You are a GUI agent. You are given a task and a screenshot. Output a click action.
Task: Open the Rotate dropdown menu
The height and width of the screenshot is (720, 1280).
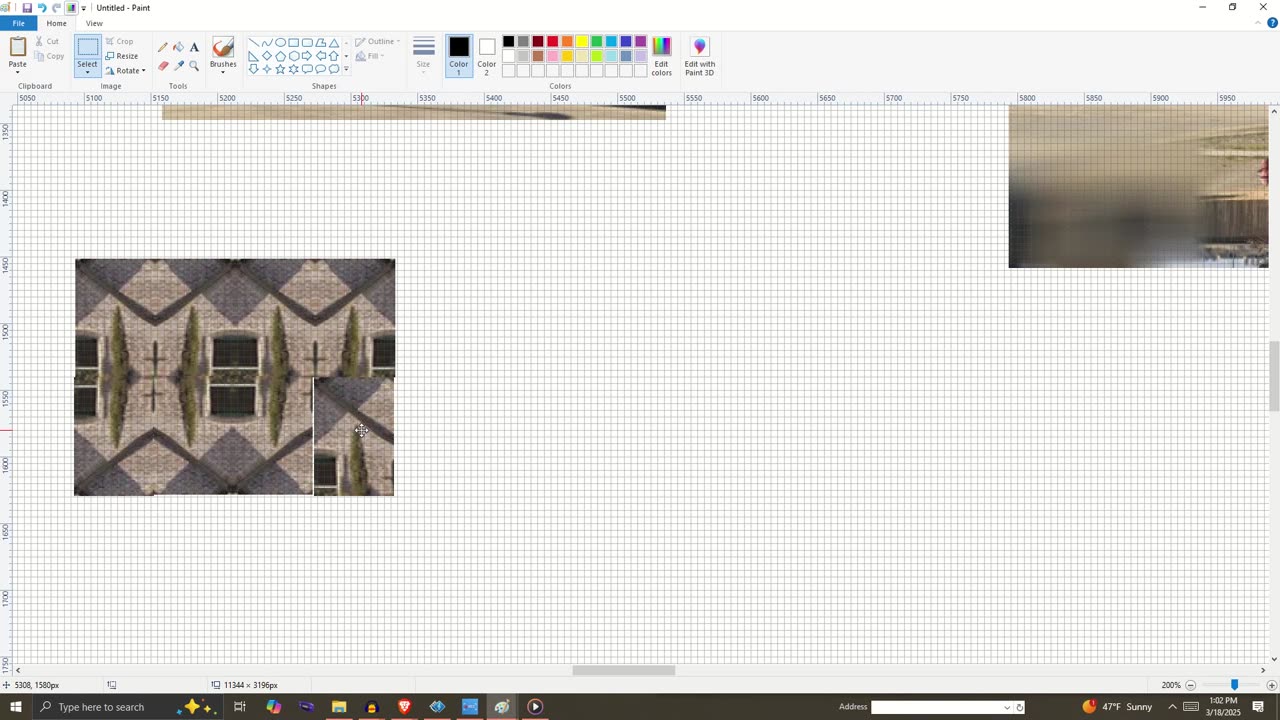coord(125,70)
